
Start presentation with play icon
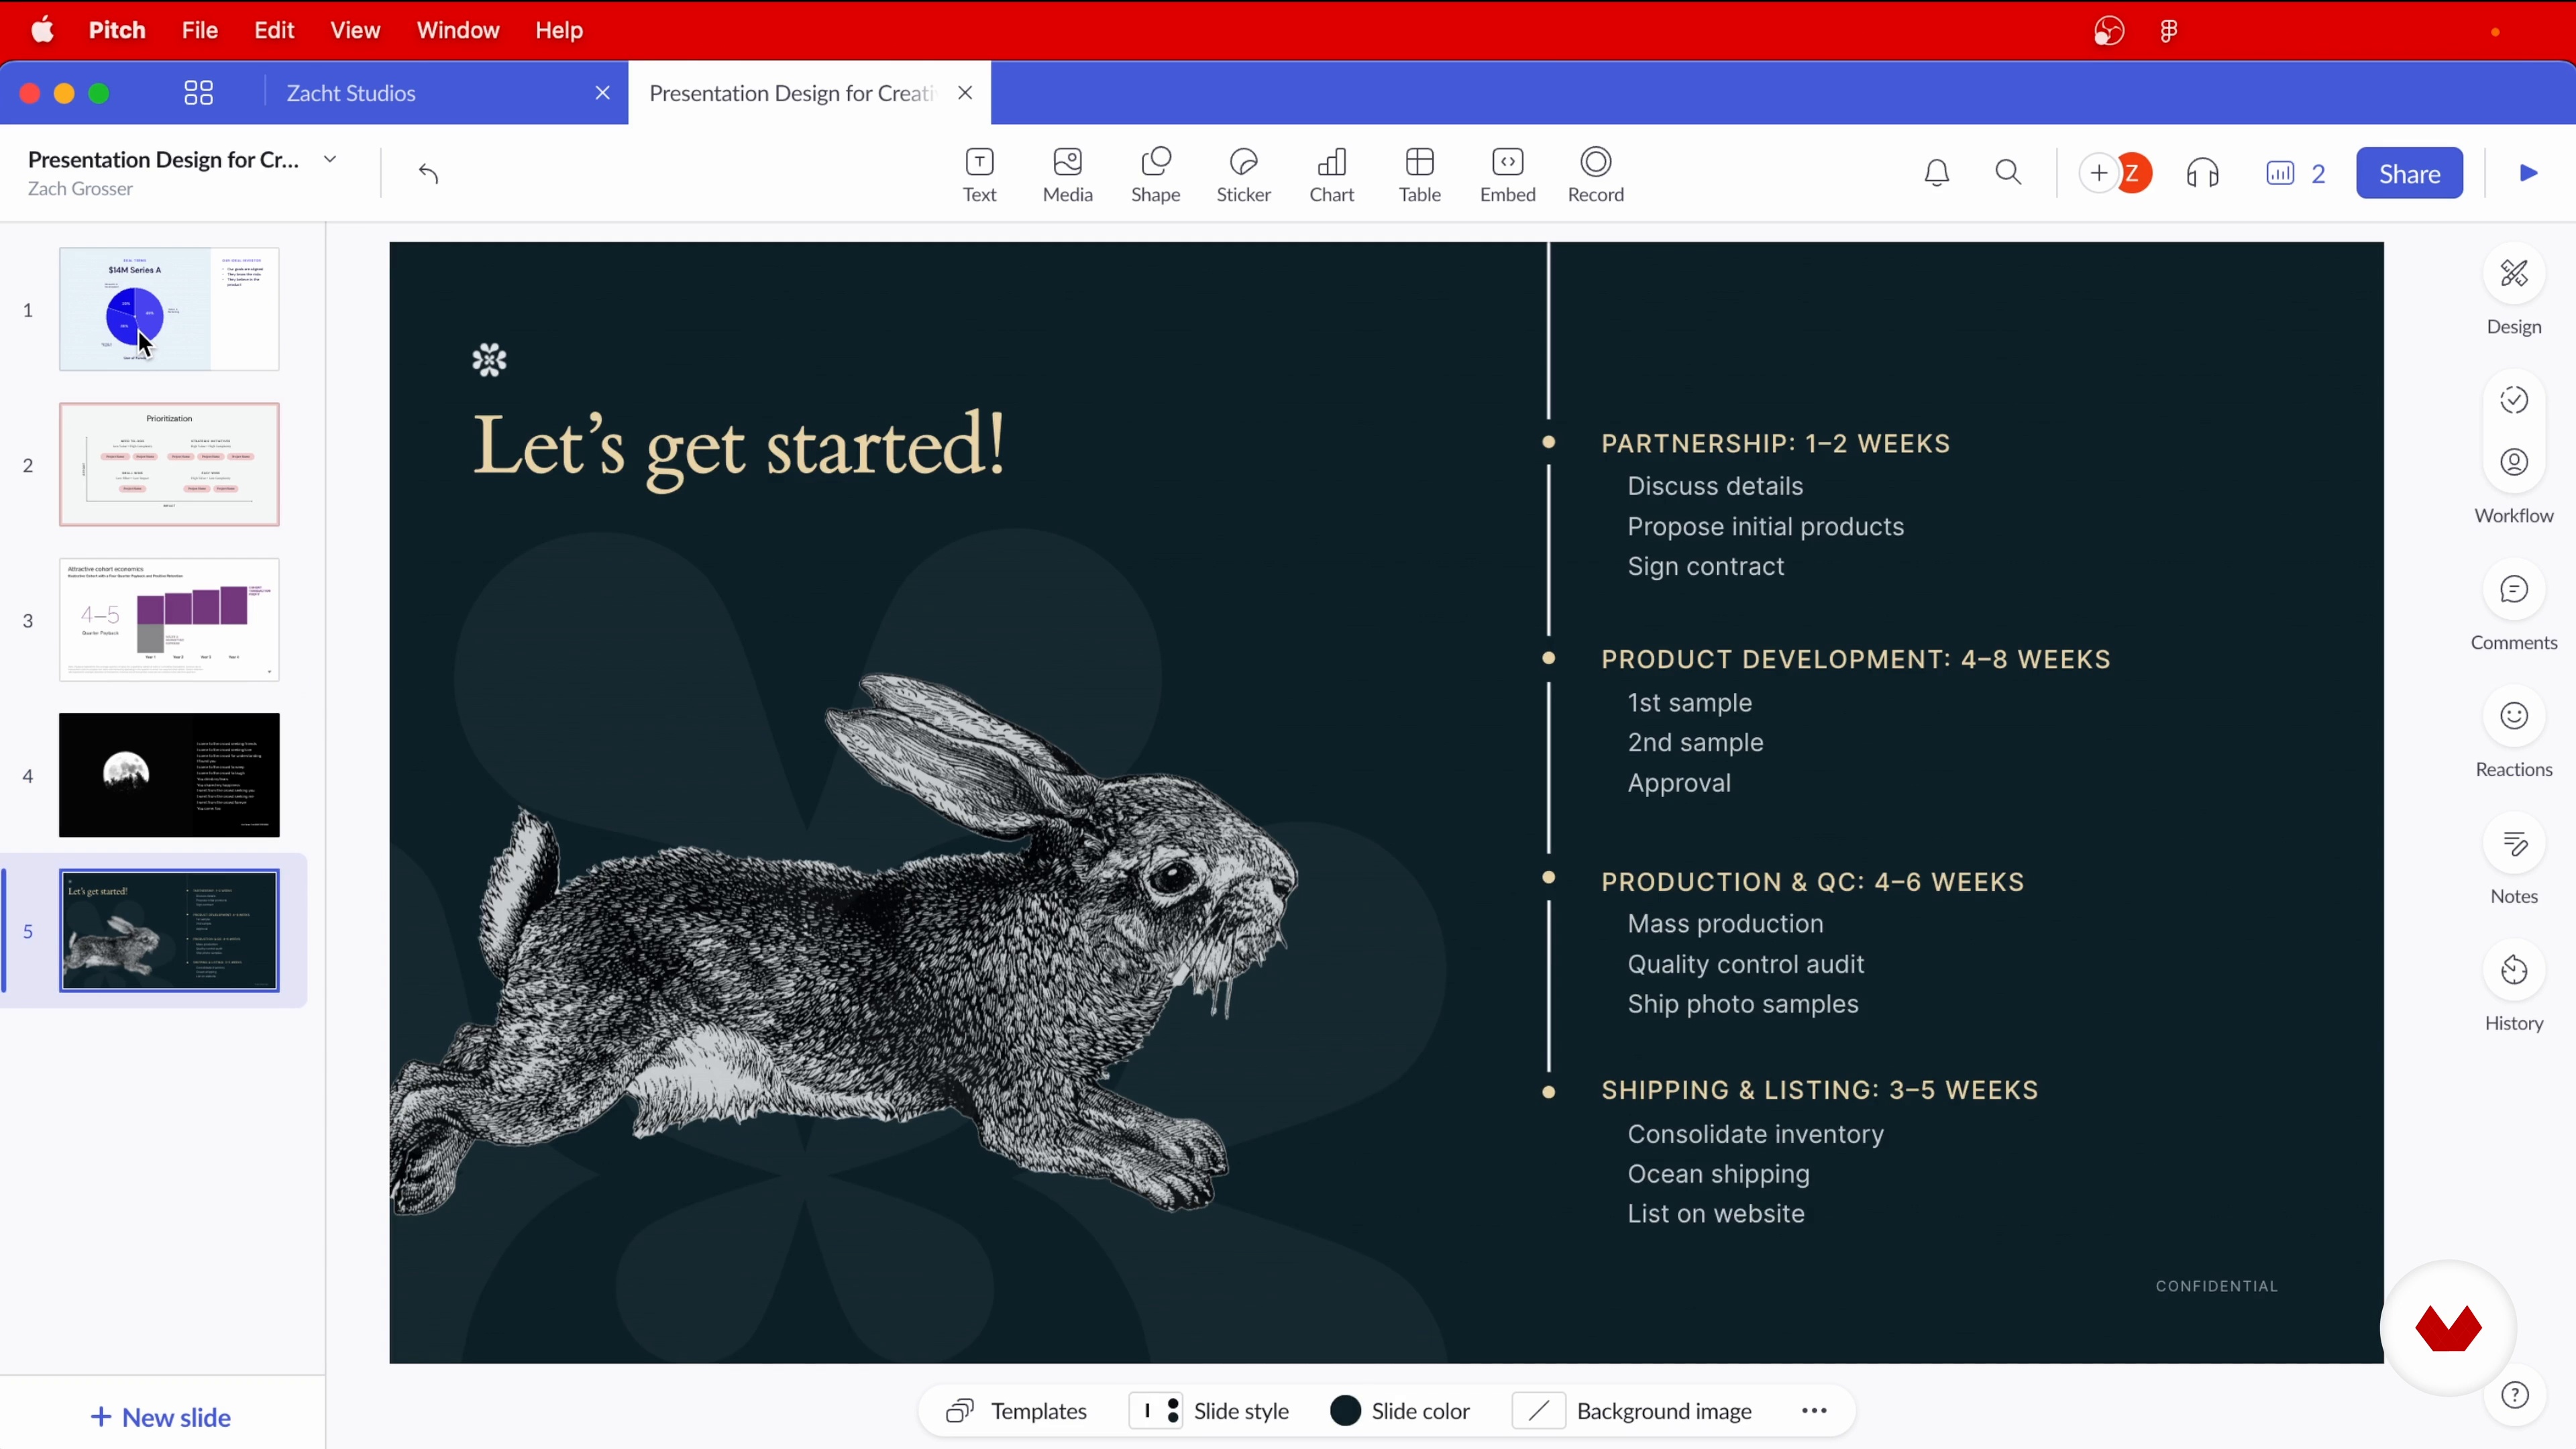coord(2528,173)
